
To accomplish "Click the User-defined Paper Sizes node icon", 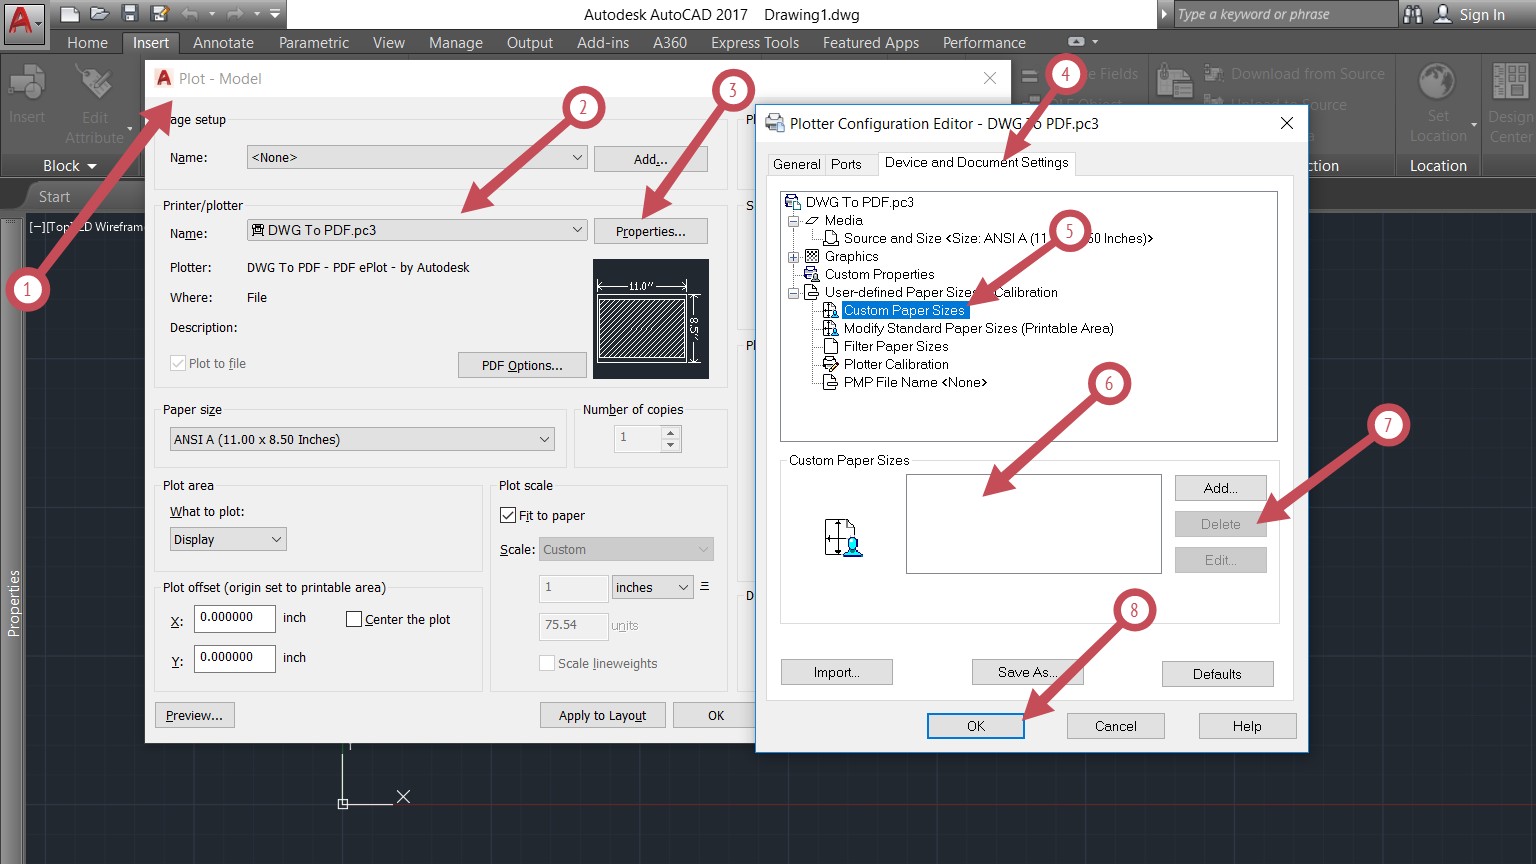I will pos(812,292).
